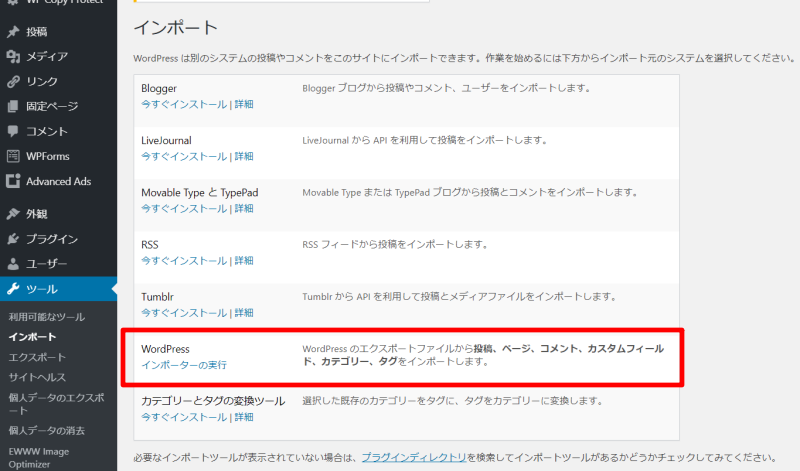The width and height of the screenshot is (800, 471).
Task: Click the WordPress importer name
Action: click(x=165, y=349)
